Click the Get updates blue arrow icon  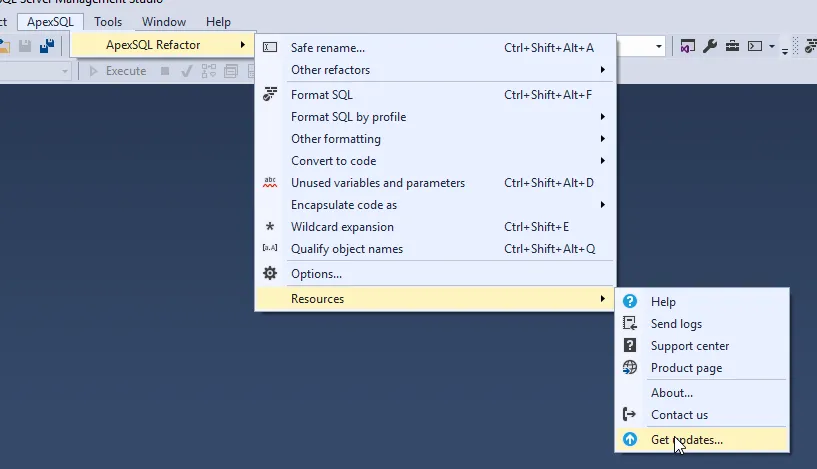[630, 439]
